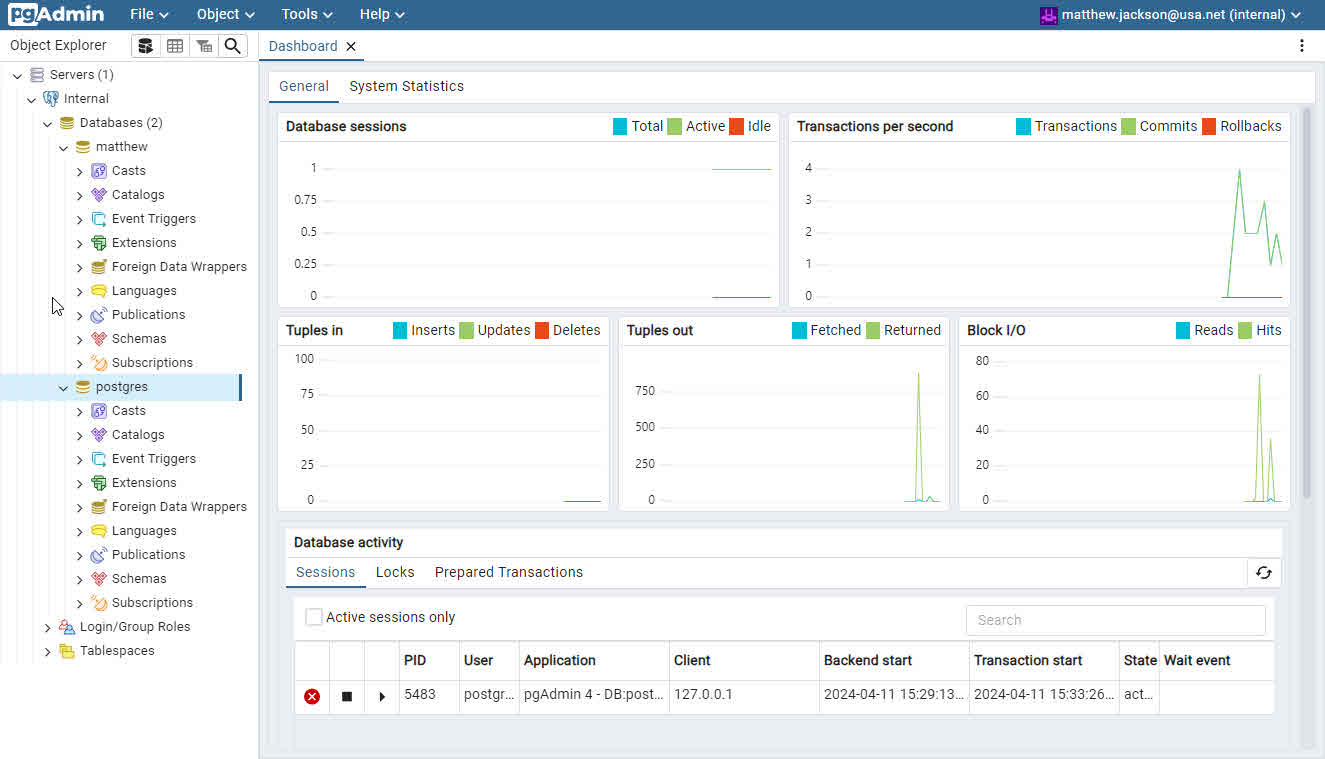Image resolution: width=1325 pixels, height=759 pixels.
Task: Expand the Login/Group Roles node
Action: (47, 627)
